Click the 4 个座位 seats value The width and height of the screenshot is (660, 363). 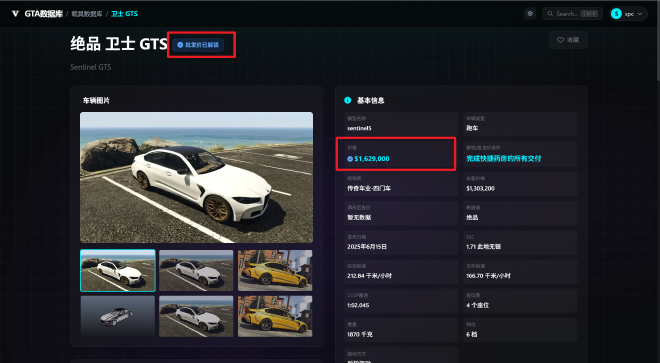coord(477,305)
